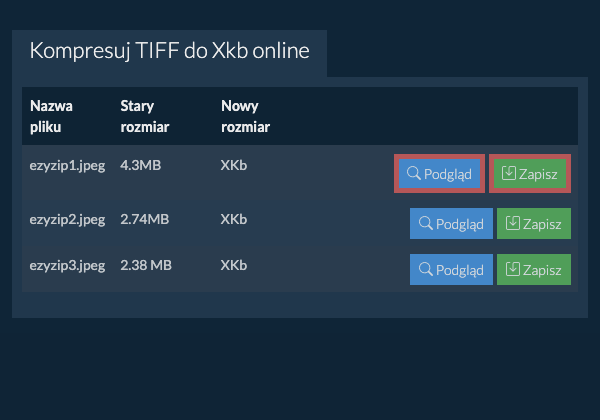The image size is (600, 420).
Task: Click the 4.3MB old size value
Action: [x=141, y=166]
